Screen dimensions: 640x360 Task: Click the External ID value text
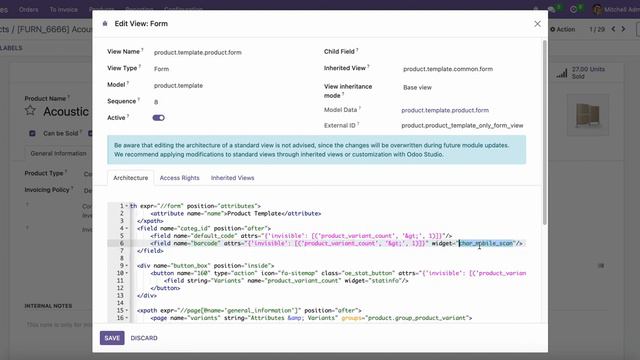point(462,125)
